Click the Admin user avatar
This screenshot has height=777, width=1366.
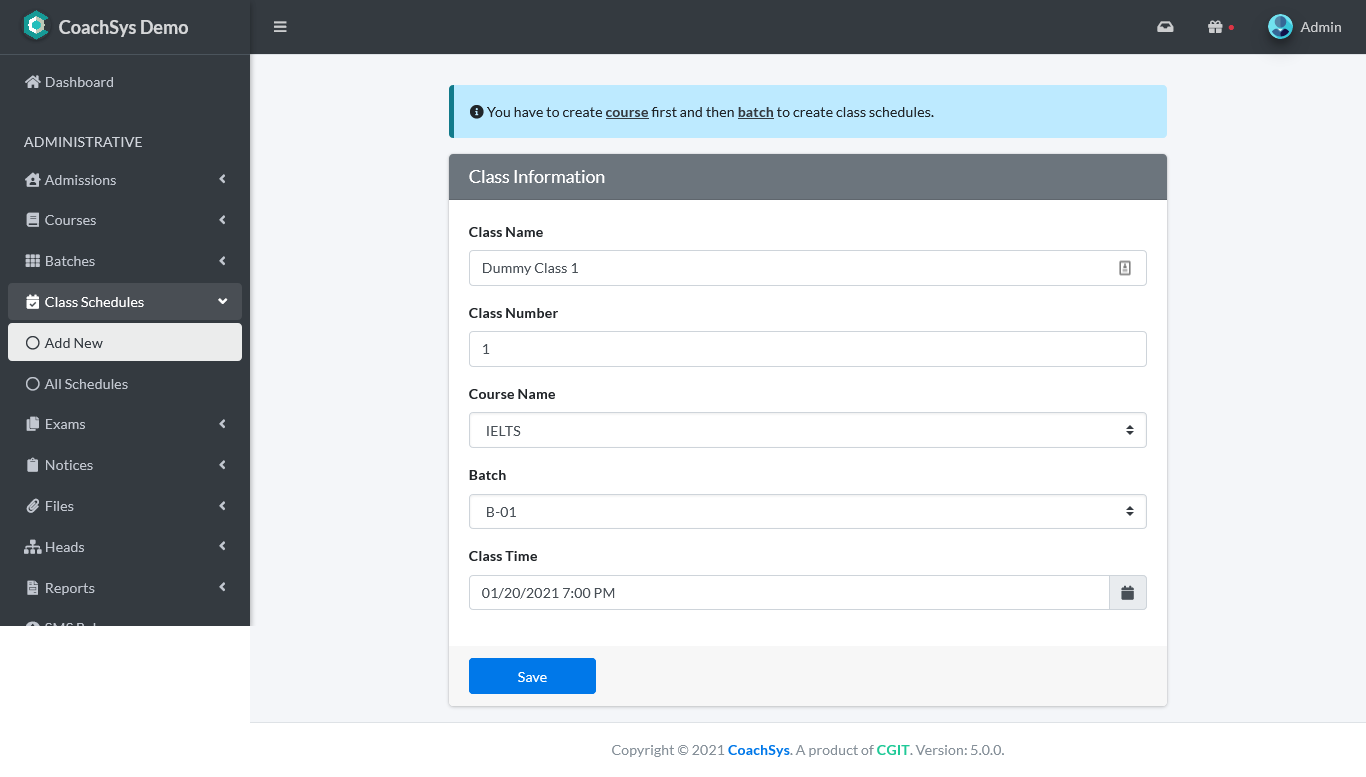[1280, 27]
